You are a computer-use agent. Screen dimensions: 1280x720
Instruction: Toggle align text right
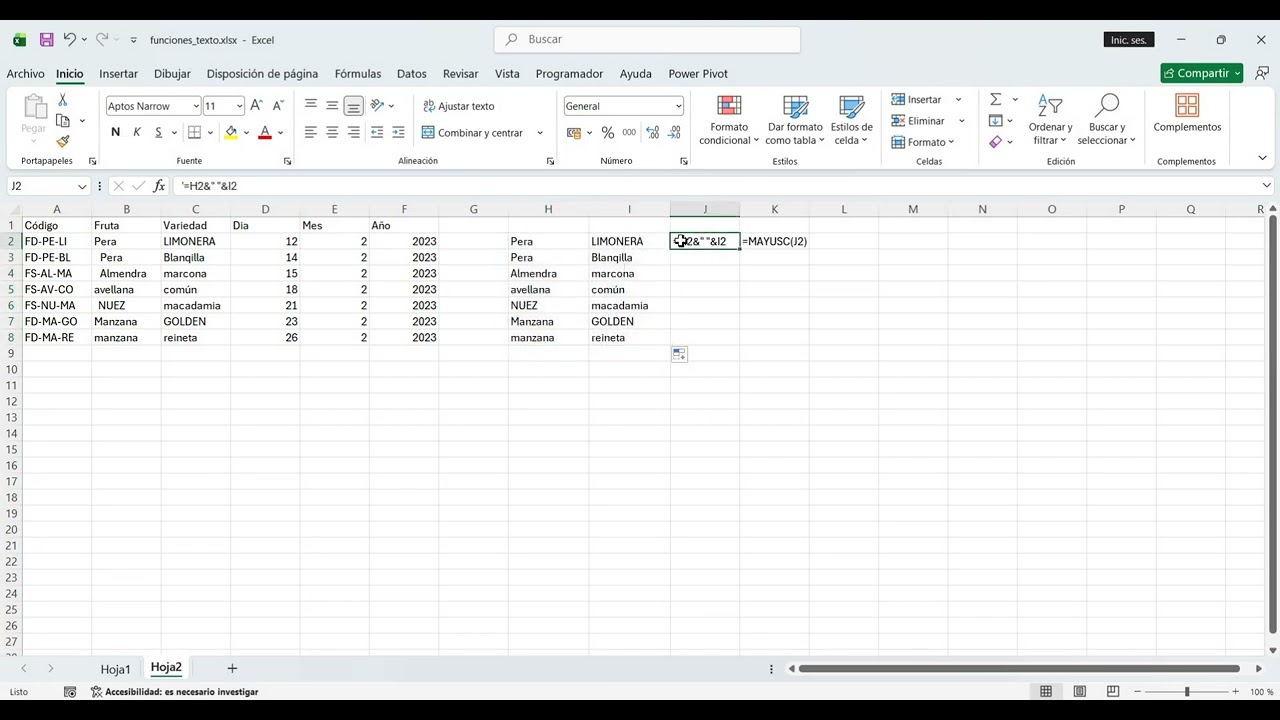(x=353, y=132)
